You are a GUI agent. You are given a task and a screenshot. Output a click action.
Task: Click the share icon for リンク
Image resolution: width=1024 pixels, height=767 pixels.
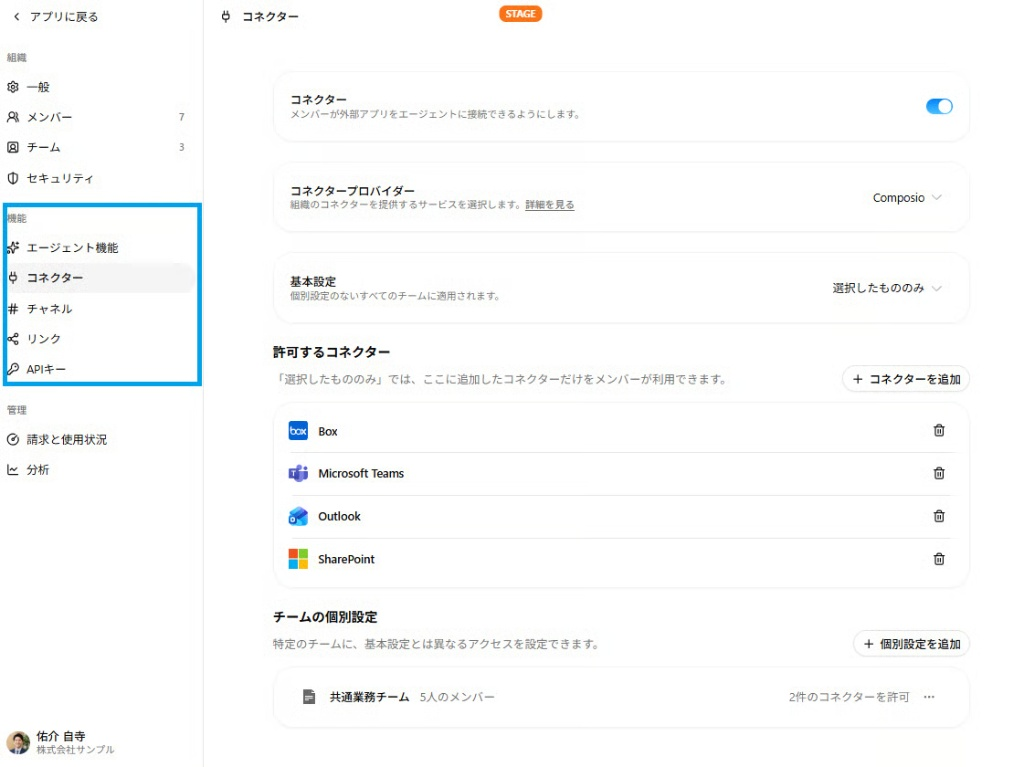pos(12,338)
